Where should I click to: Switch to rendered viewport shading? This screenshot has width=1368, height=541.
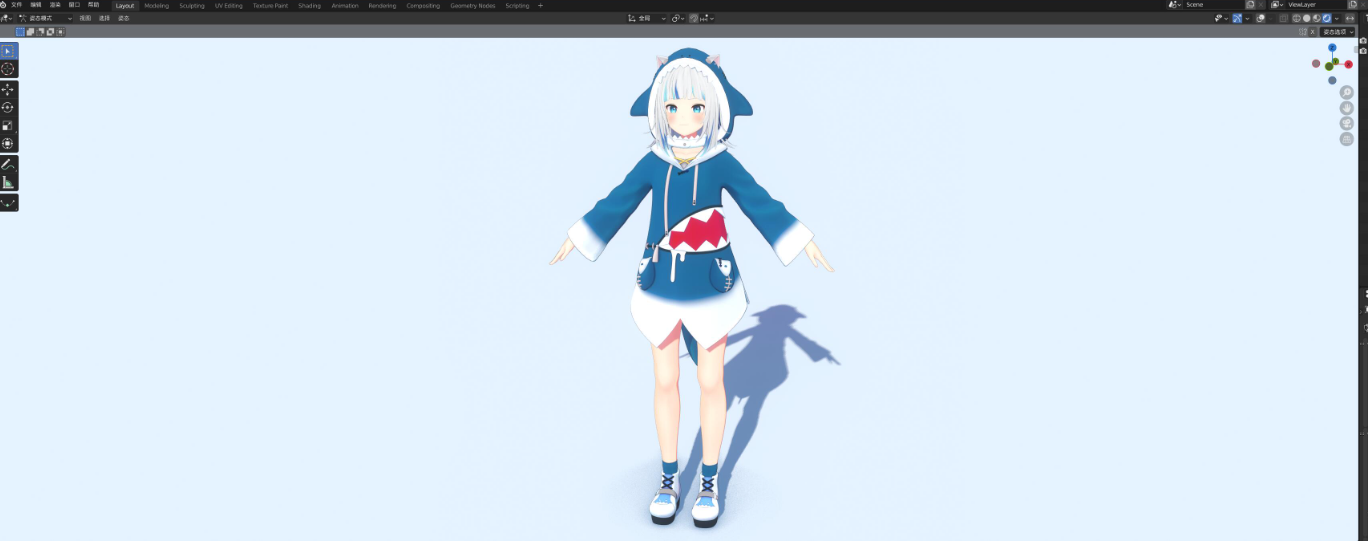1326,18
